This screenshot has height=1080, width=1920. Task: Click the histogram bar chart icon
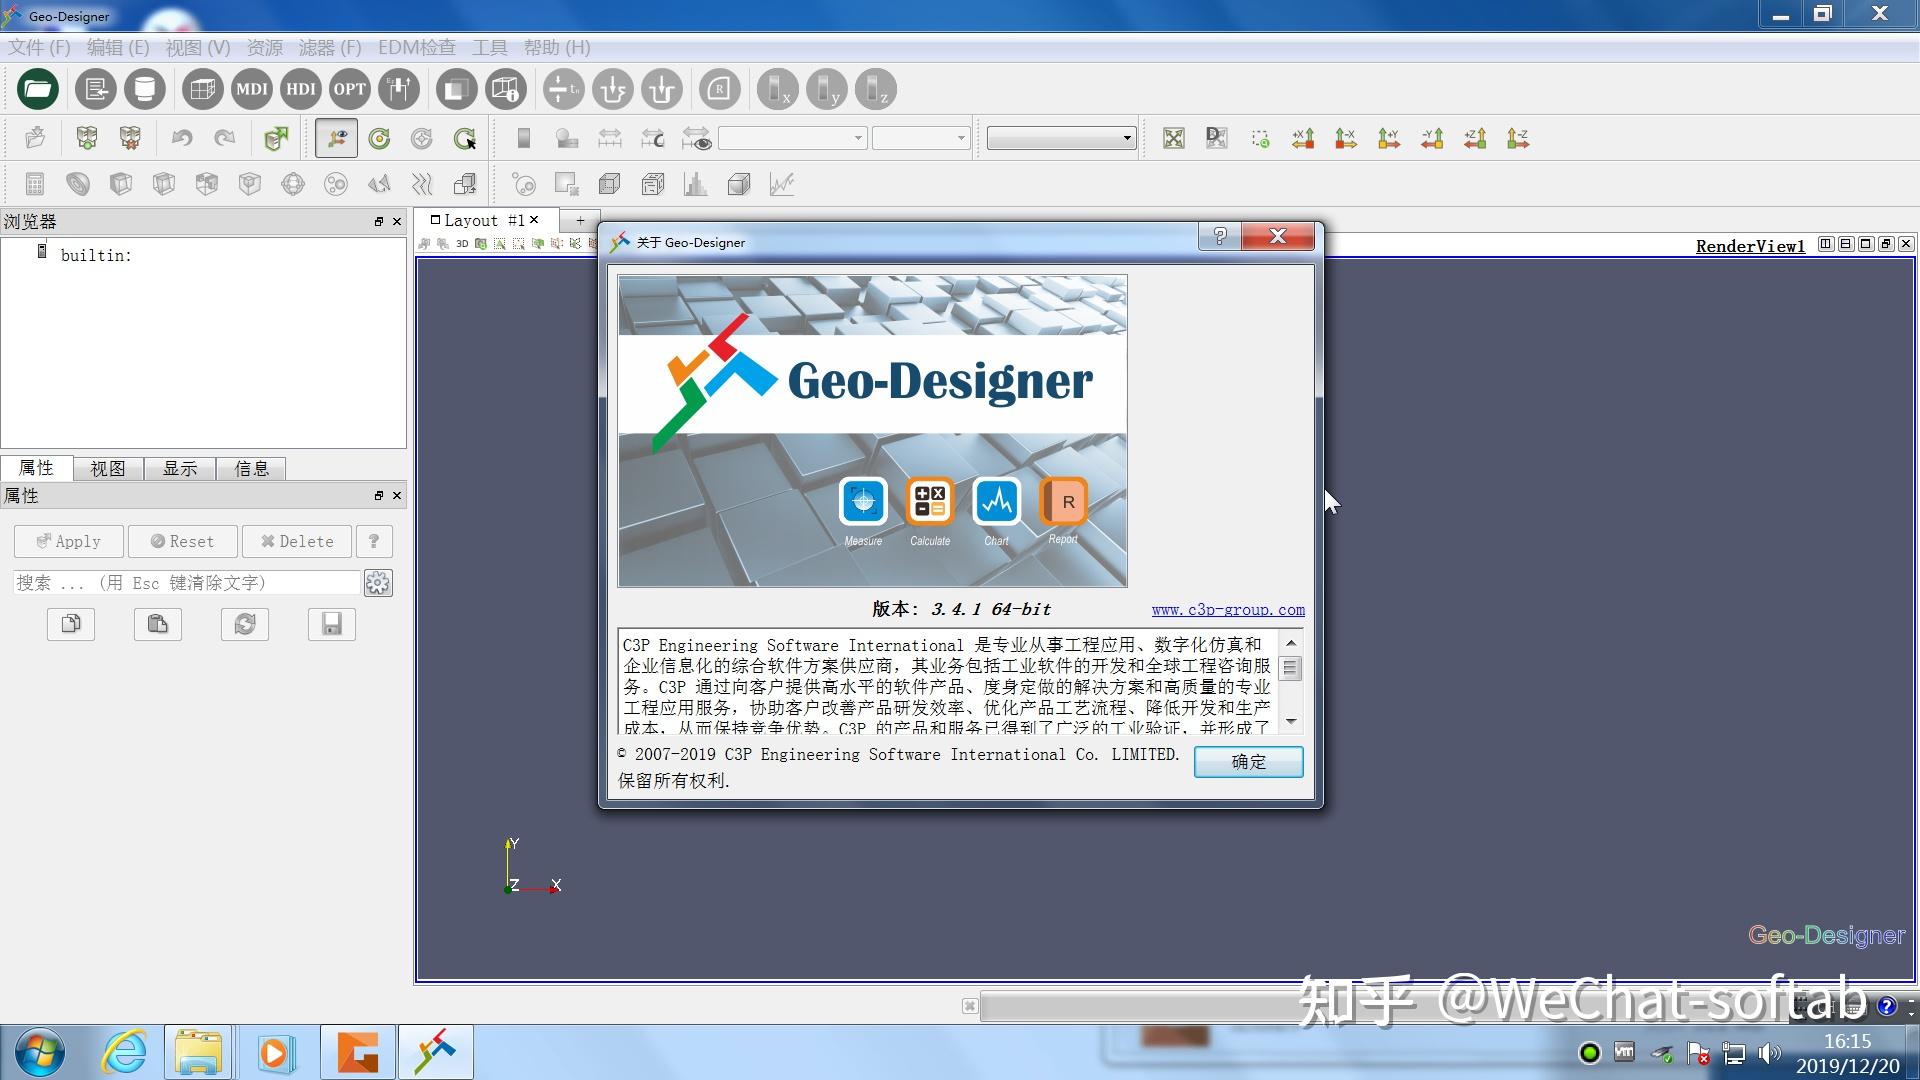click(695, 184)
